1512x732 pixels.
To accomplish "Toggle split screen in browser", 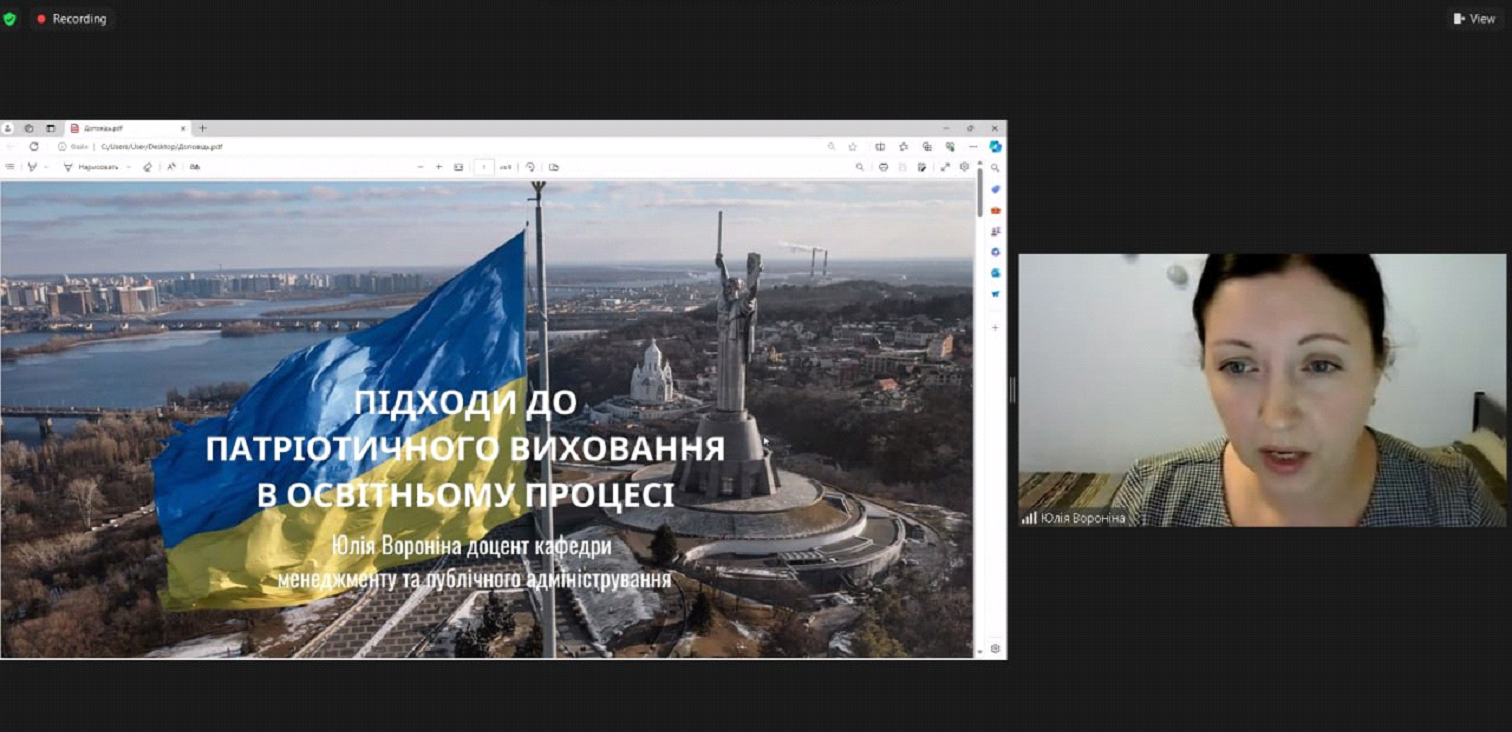I will tap(880, 146).
